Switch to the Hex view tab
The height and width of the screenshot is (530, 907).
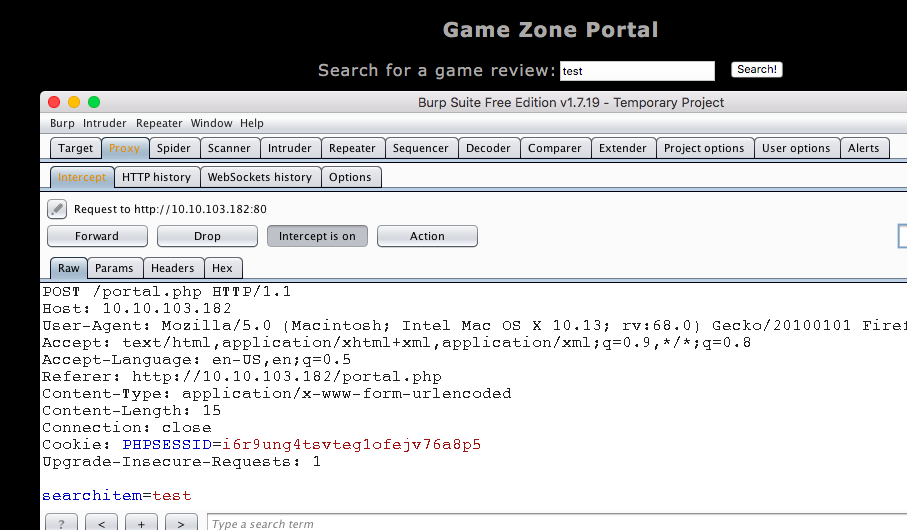point(222,268)
